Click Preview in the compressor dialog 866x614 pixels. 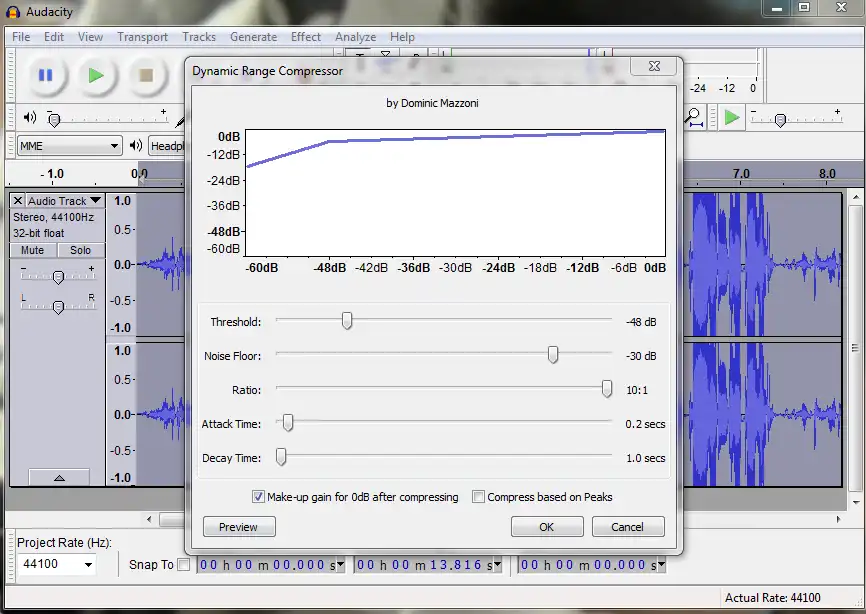[x=239, y=527]
